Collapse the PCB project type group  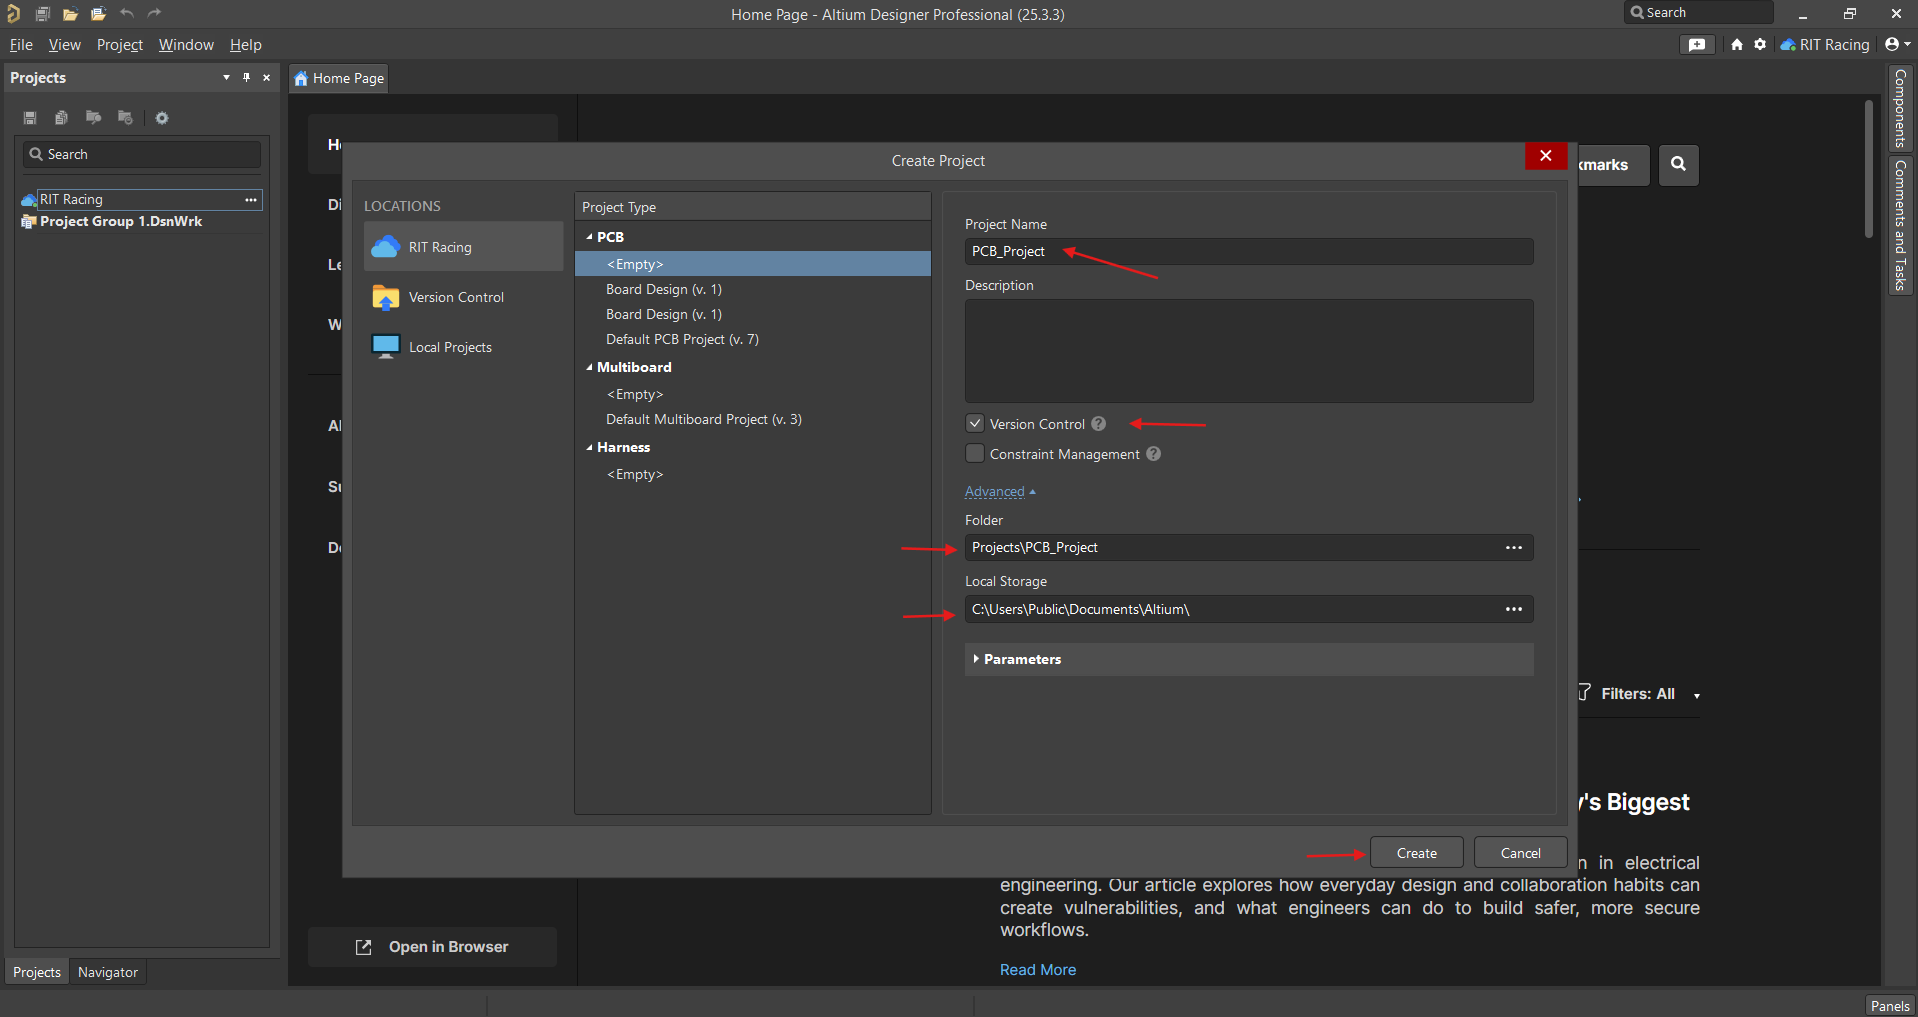(x=589, y=237)
